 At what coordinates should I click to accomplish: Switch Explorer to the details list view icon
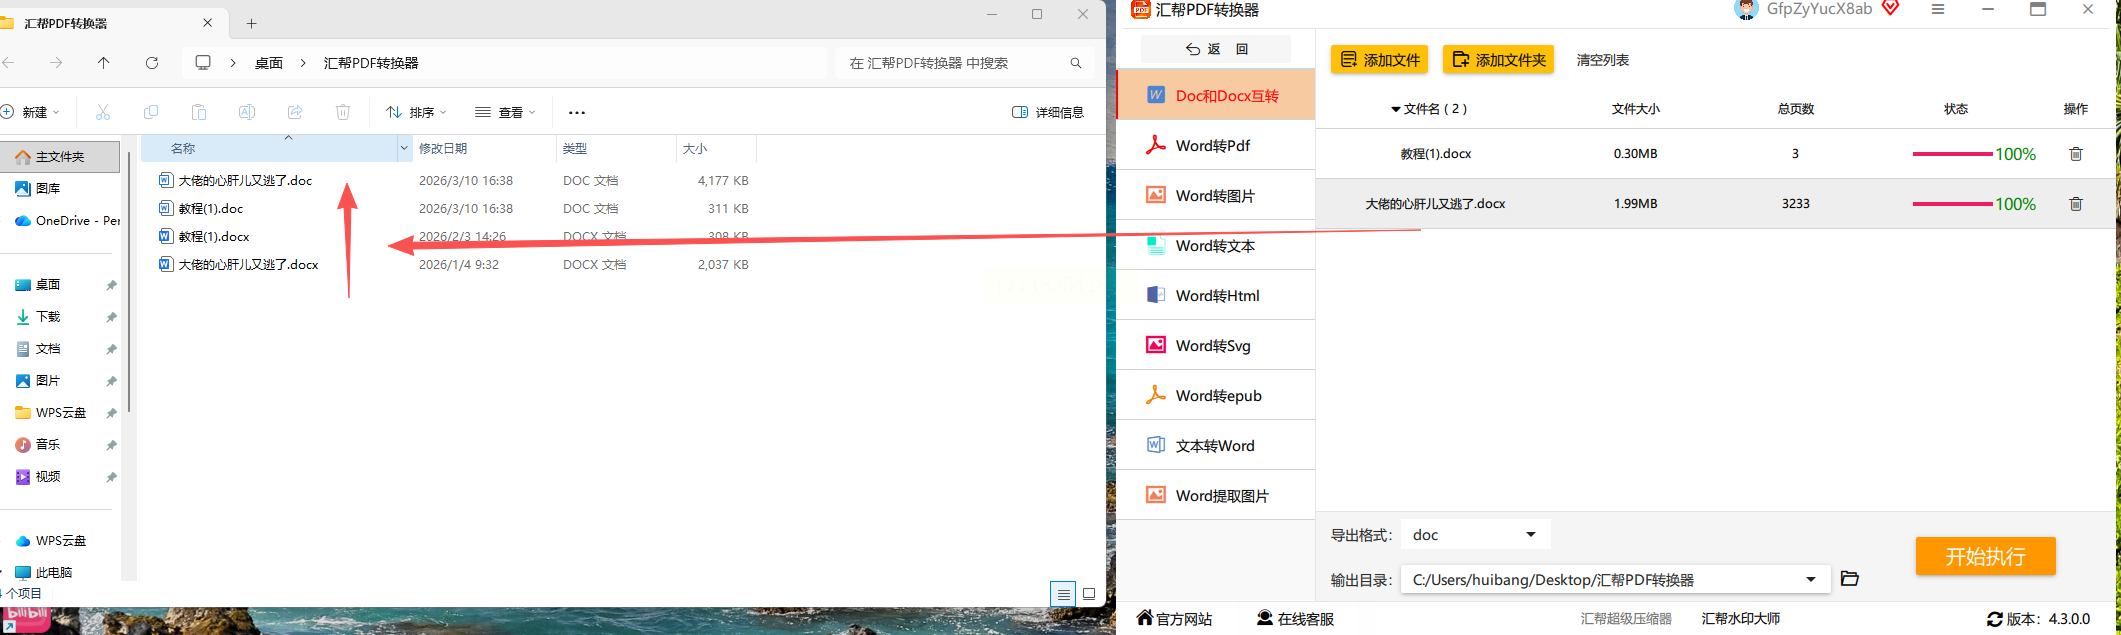[x=1063, y=594]
